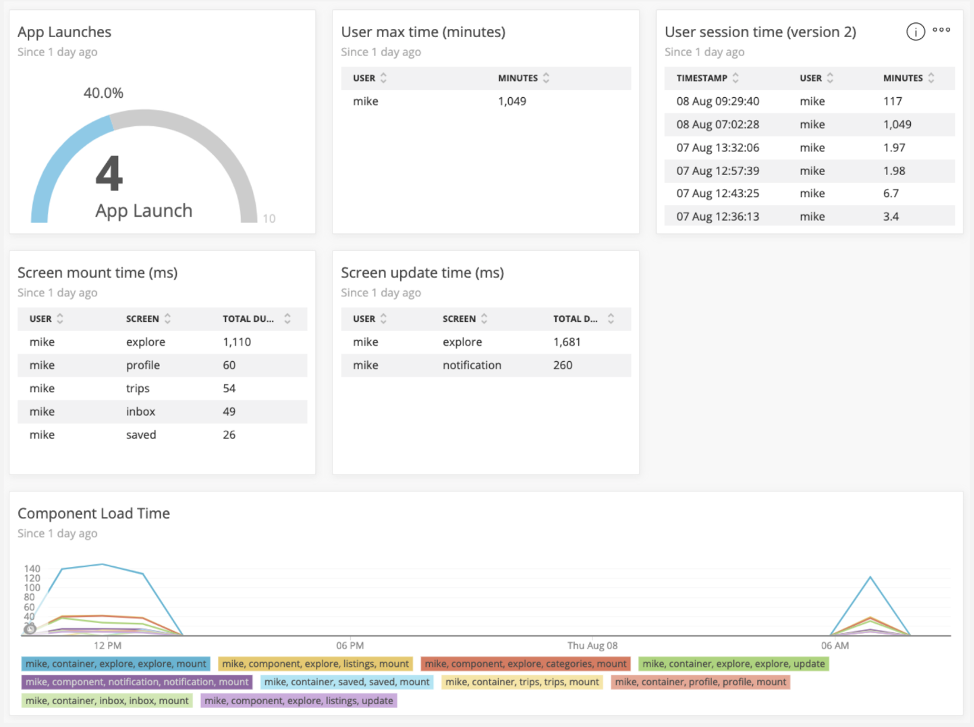The height and width of the screenshot is (727, 974).
Task: Click 'saved' in Screen mount time table
Action: pyautogui.click(x=141, y=435)
